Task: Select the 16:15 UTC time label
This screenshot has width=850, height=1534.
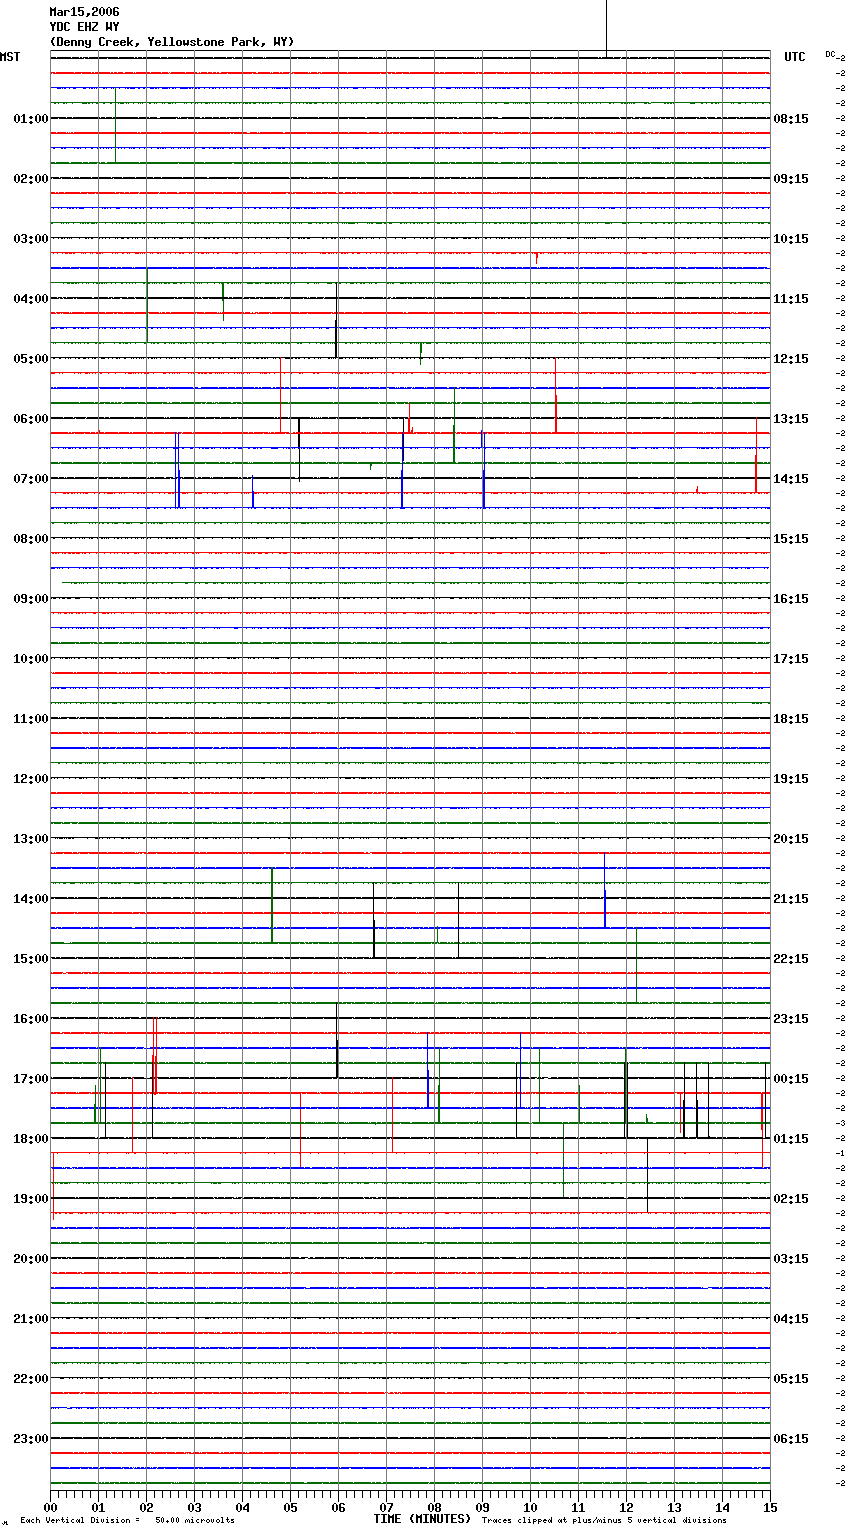Action: 791,599
